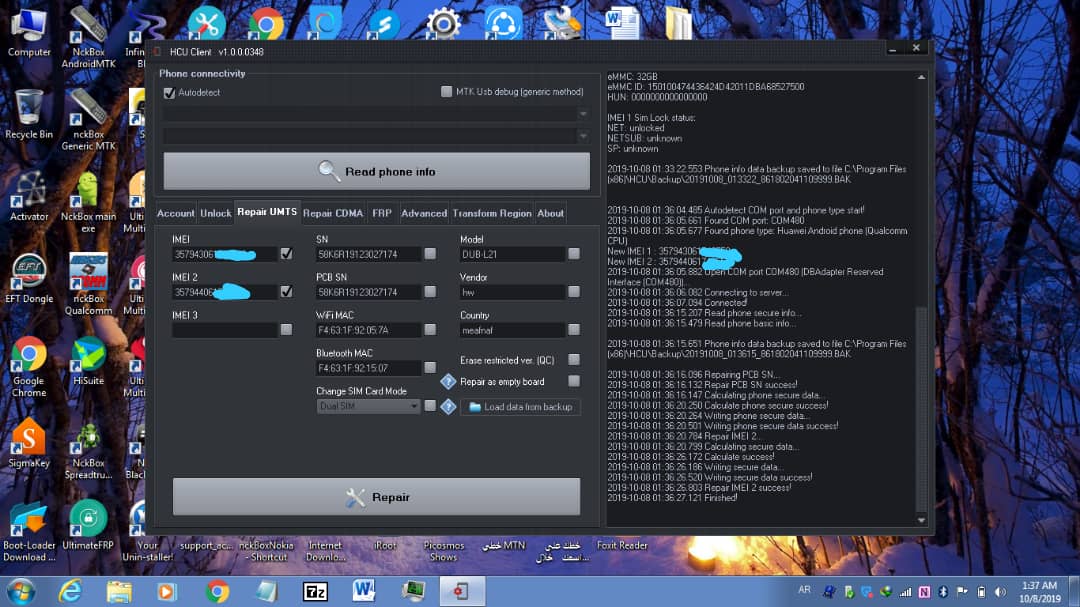This screenshot has height=607, width=1080.
Task: Open the Account tab
Action: click(176, 214)
